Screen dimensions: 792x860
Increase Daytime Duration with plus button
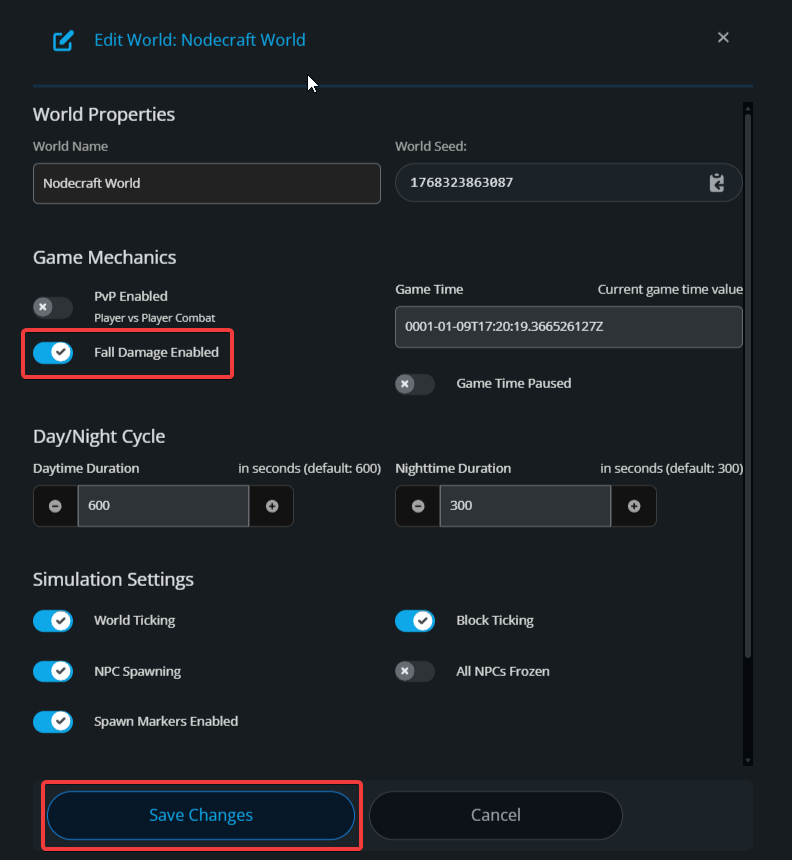[x=272, y=506]
